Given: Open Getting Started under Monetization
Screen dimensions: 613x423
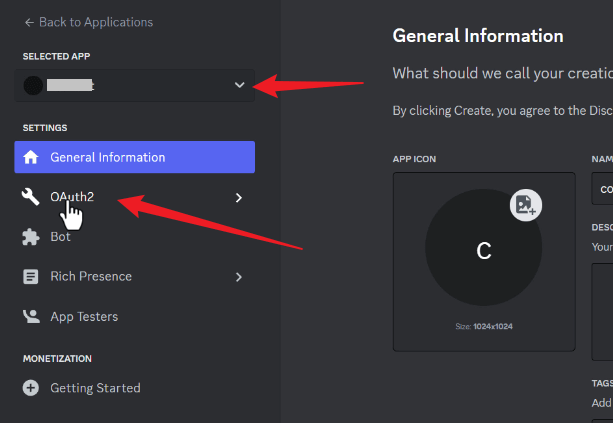Looking at the screenshot, I should pyautogui.click(x=95, y=388).
